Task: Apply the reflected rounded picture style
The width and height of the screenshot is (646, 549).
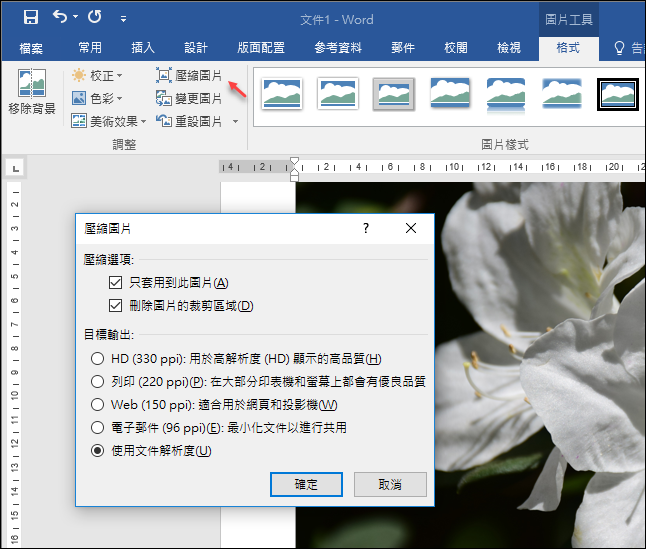Action: (x=506, y=95)
